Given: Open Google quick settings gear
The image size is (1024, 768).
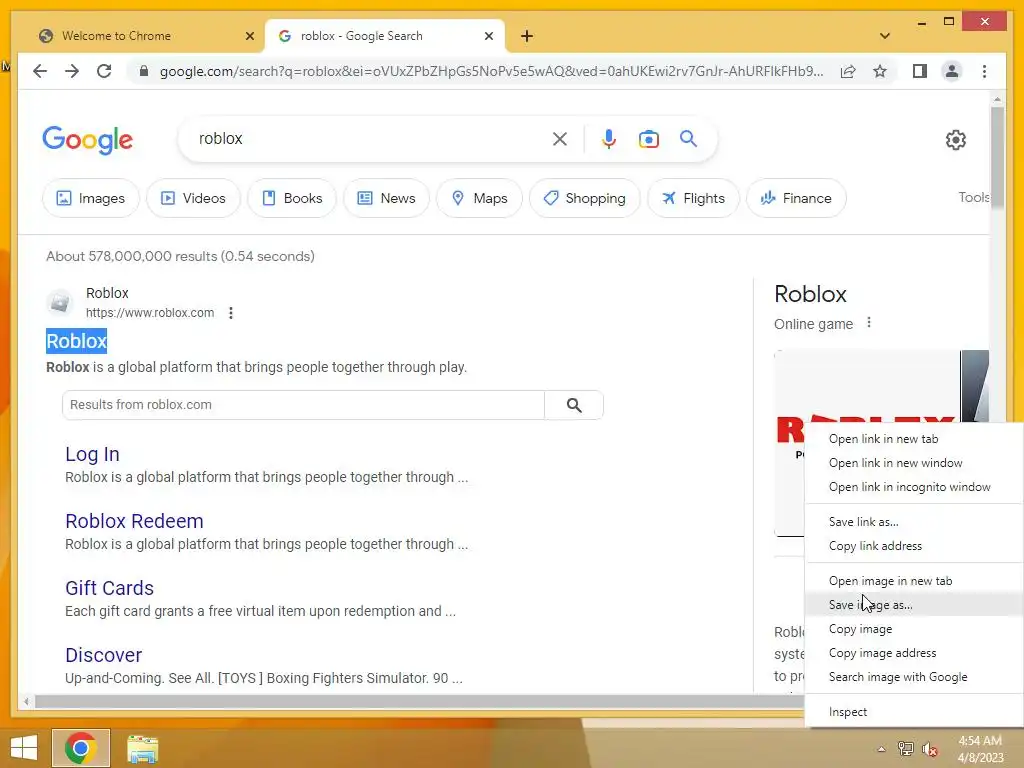Looking at the screenshot, I should tap(955, 139).
